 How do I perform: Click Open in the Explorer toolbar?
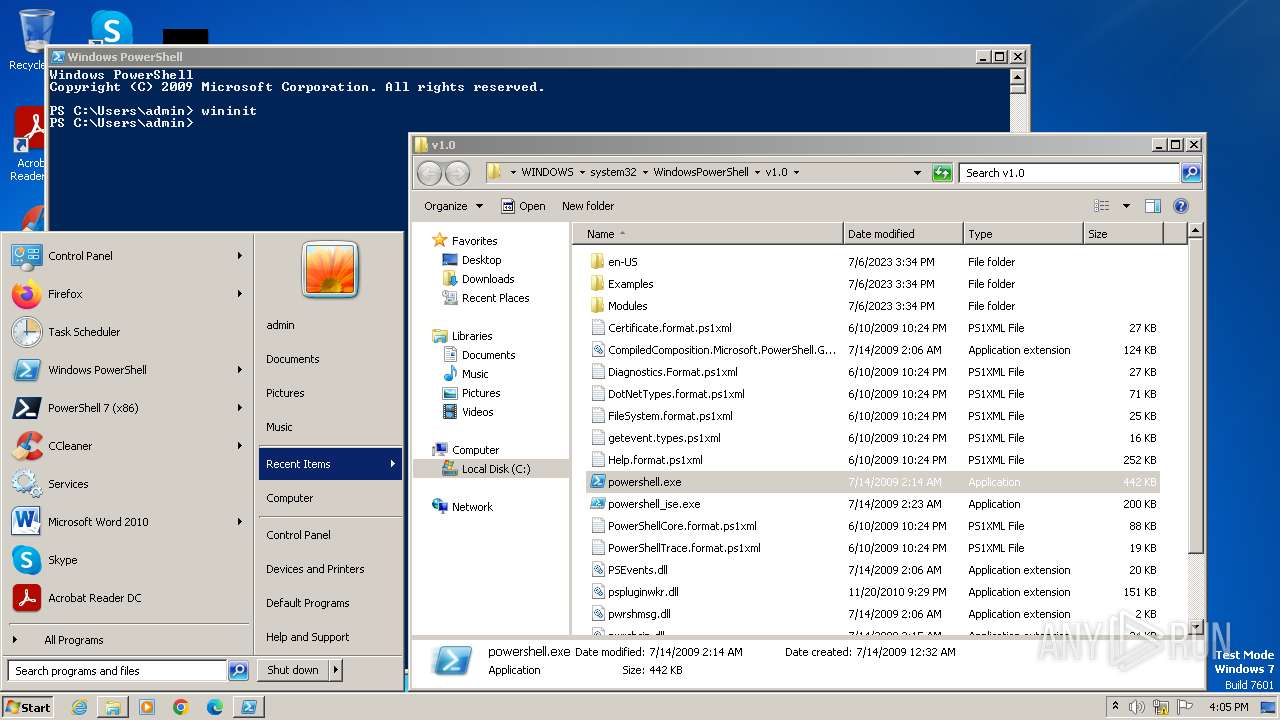[523, 206]
